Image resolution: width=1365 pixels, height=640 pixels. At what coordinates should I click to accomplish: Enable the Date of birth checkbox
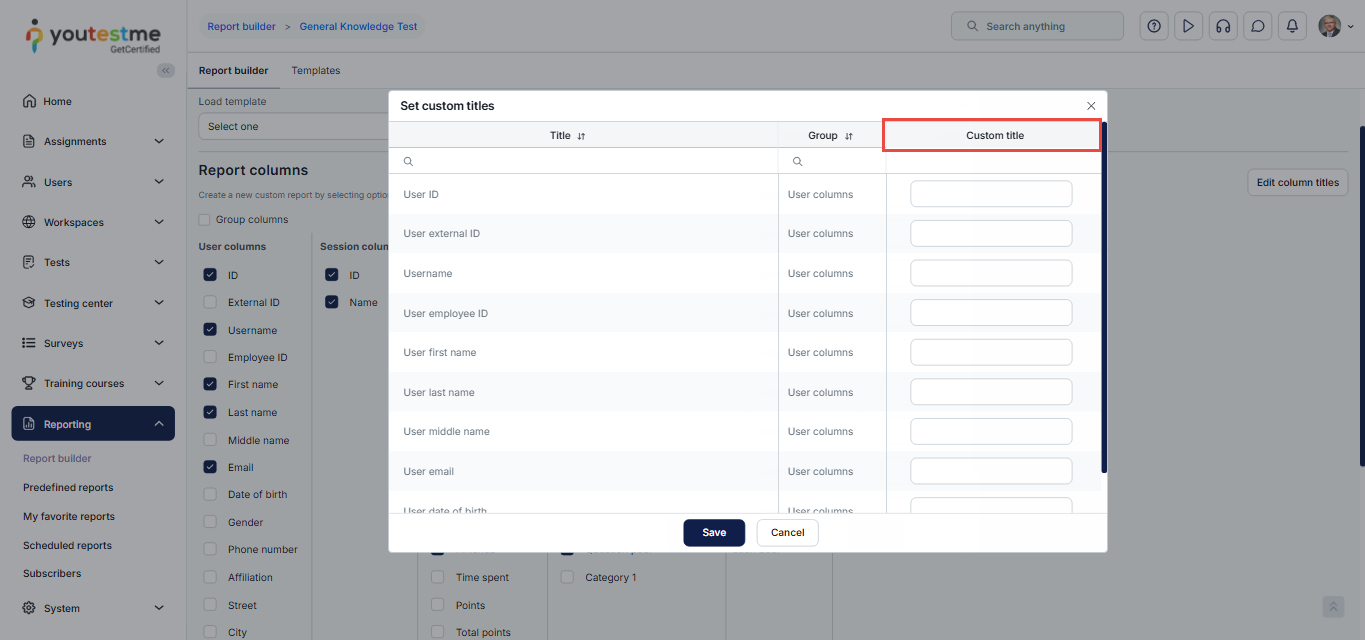point(210,494)
